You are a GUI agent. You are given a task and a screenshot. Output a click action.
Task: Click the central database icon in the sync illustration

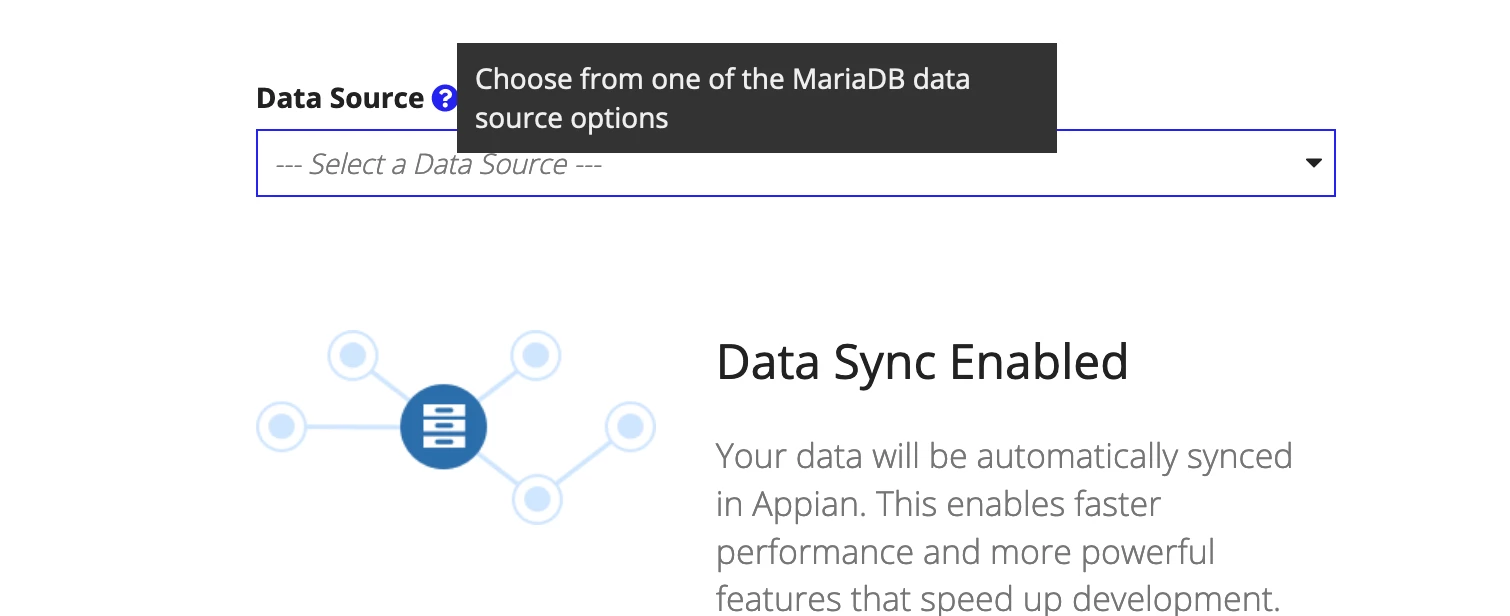tap(443, 427)
